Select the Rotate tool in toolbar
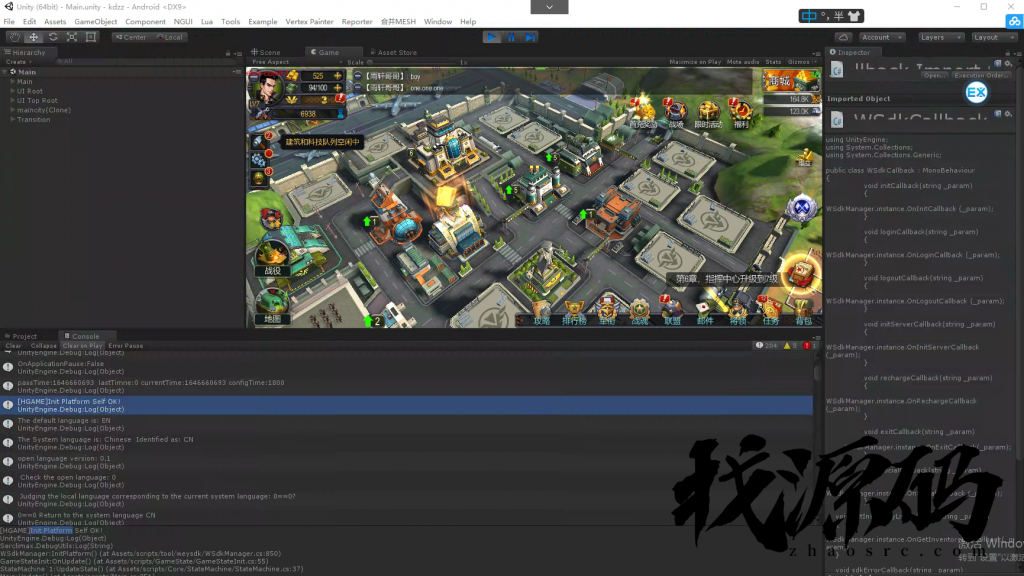Viewport: 1024px width, 576px height. (x=53, y=37)
